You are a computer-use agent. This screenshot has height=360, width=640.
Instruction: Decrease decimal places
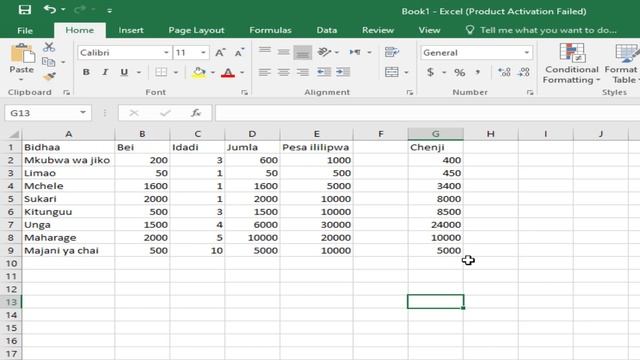click(x=524, y=72)
